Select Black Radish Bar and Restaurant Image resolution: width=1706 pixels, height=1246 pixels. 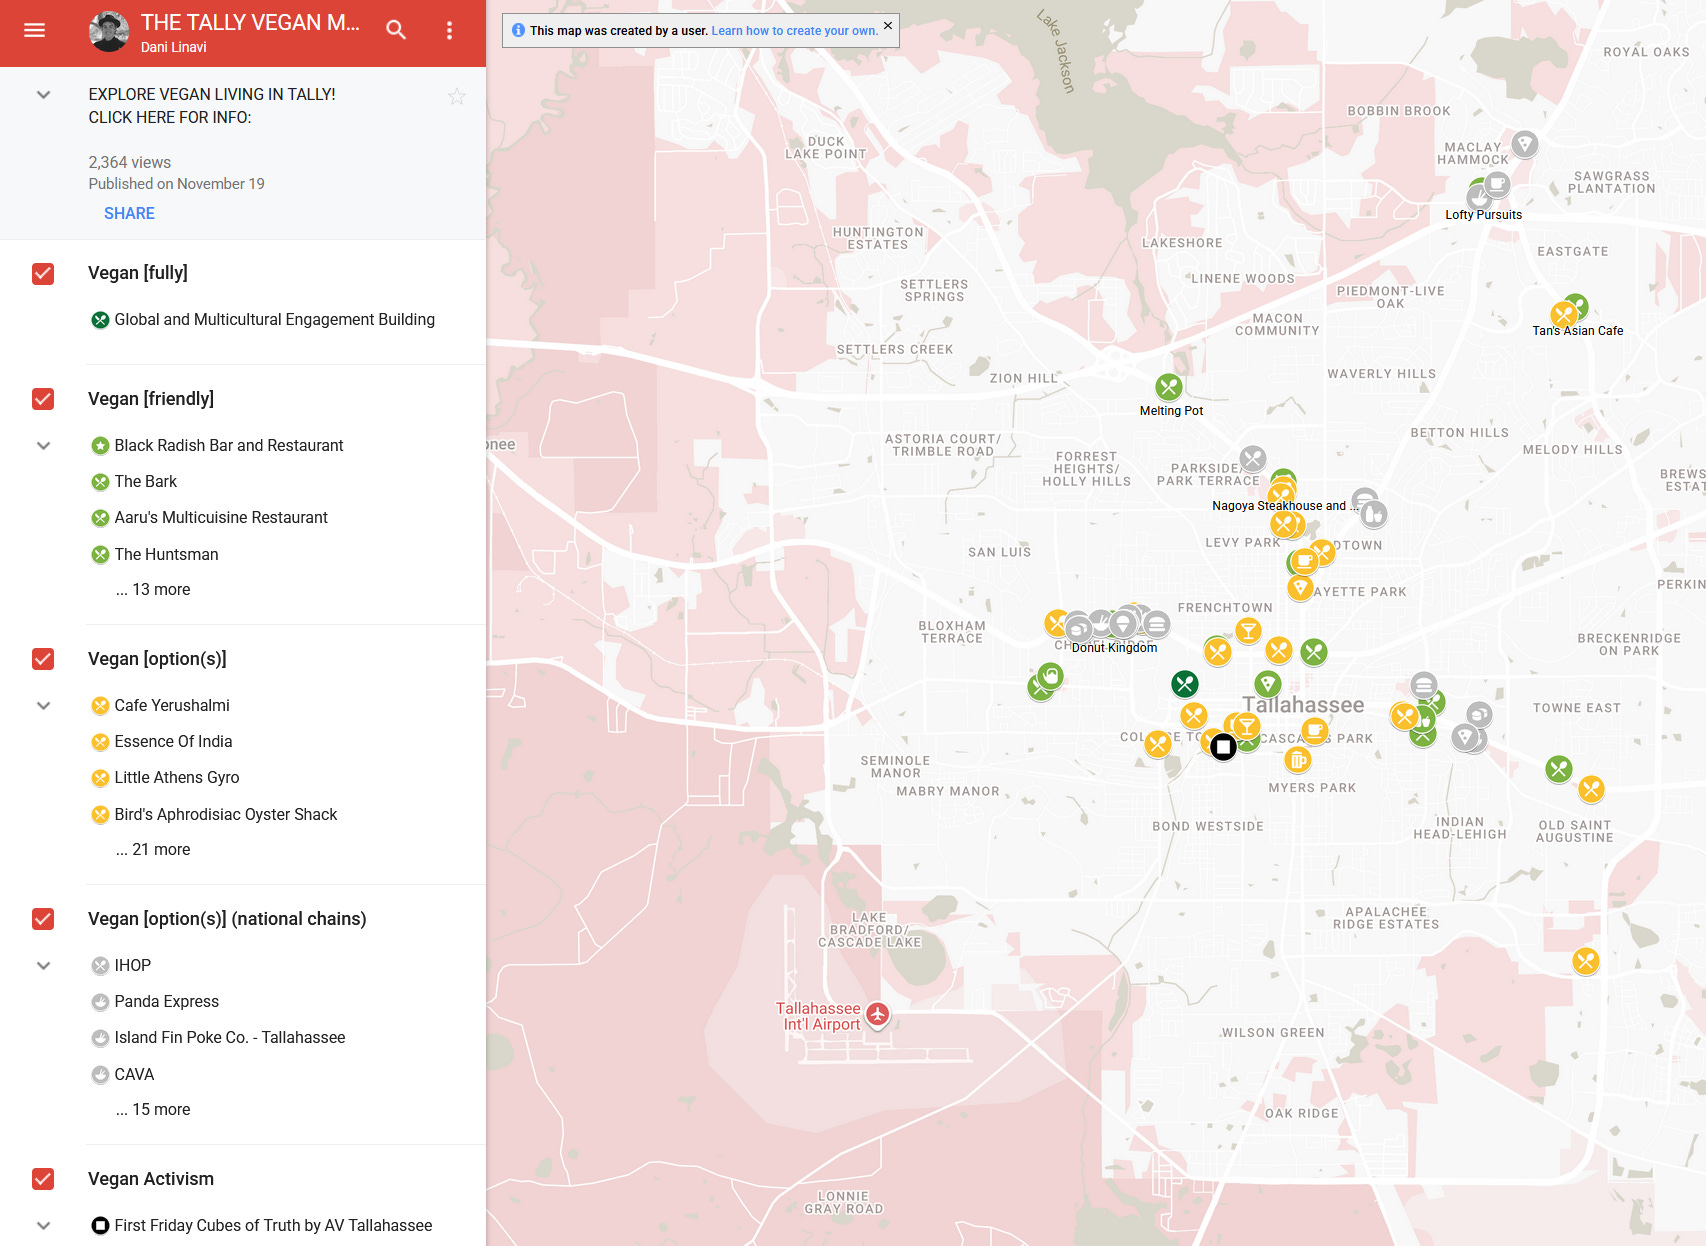tap(228, 446)
